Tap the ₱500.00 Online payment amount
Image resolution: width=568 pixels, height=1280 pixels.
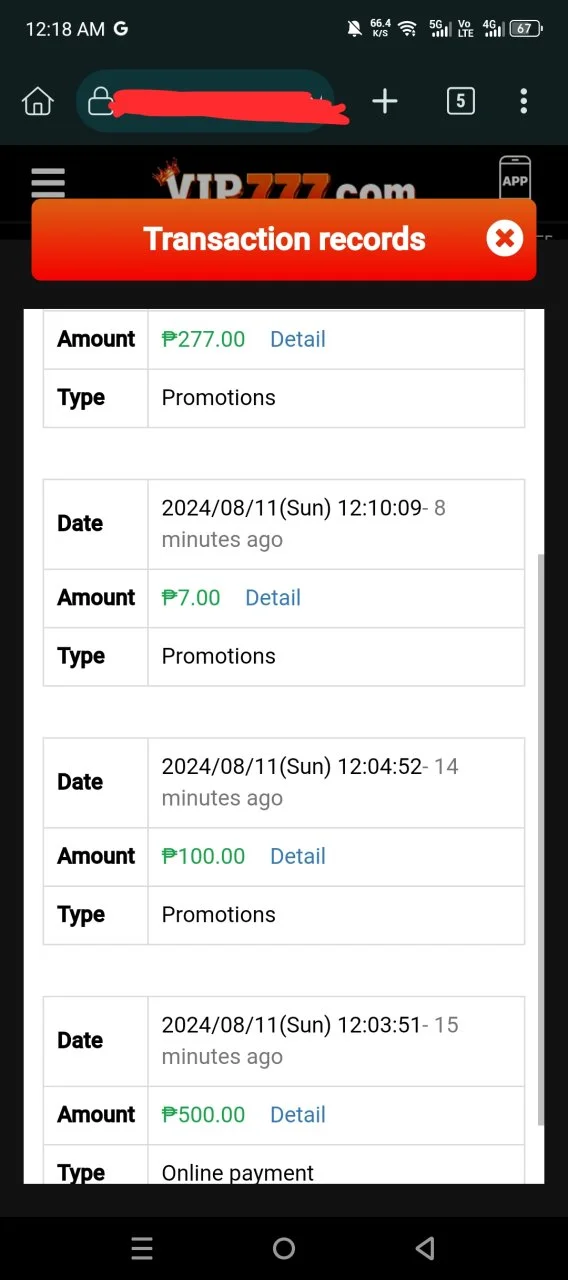pyautogui.click(x=203, y=1115)
